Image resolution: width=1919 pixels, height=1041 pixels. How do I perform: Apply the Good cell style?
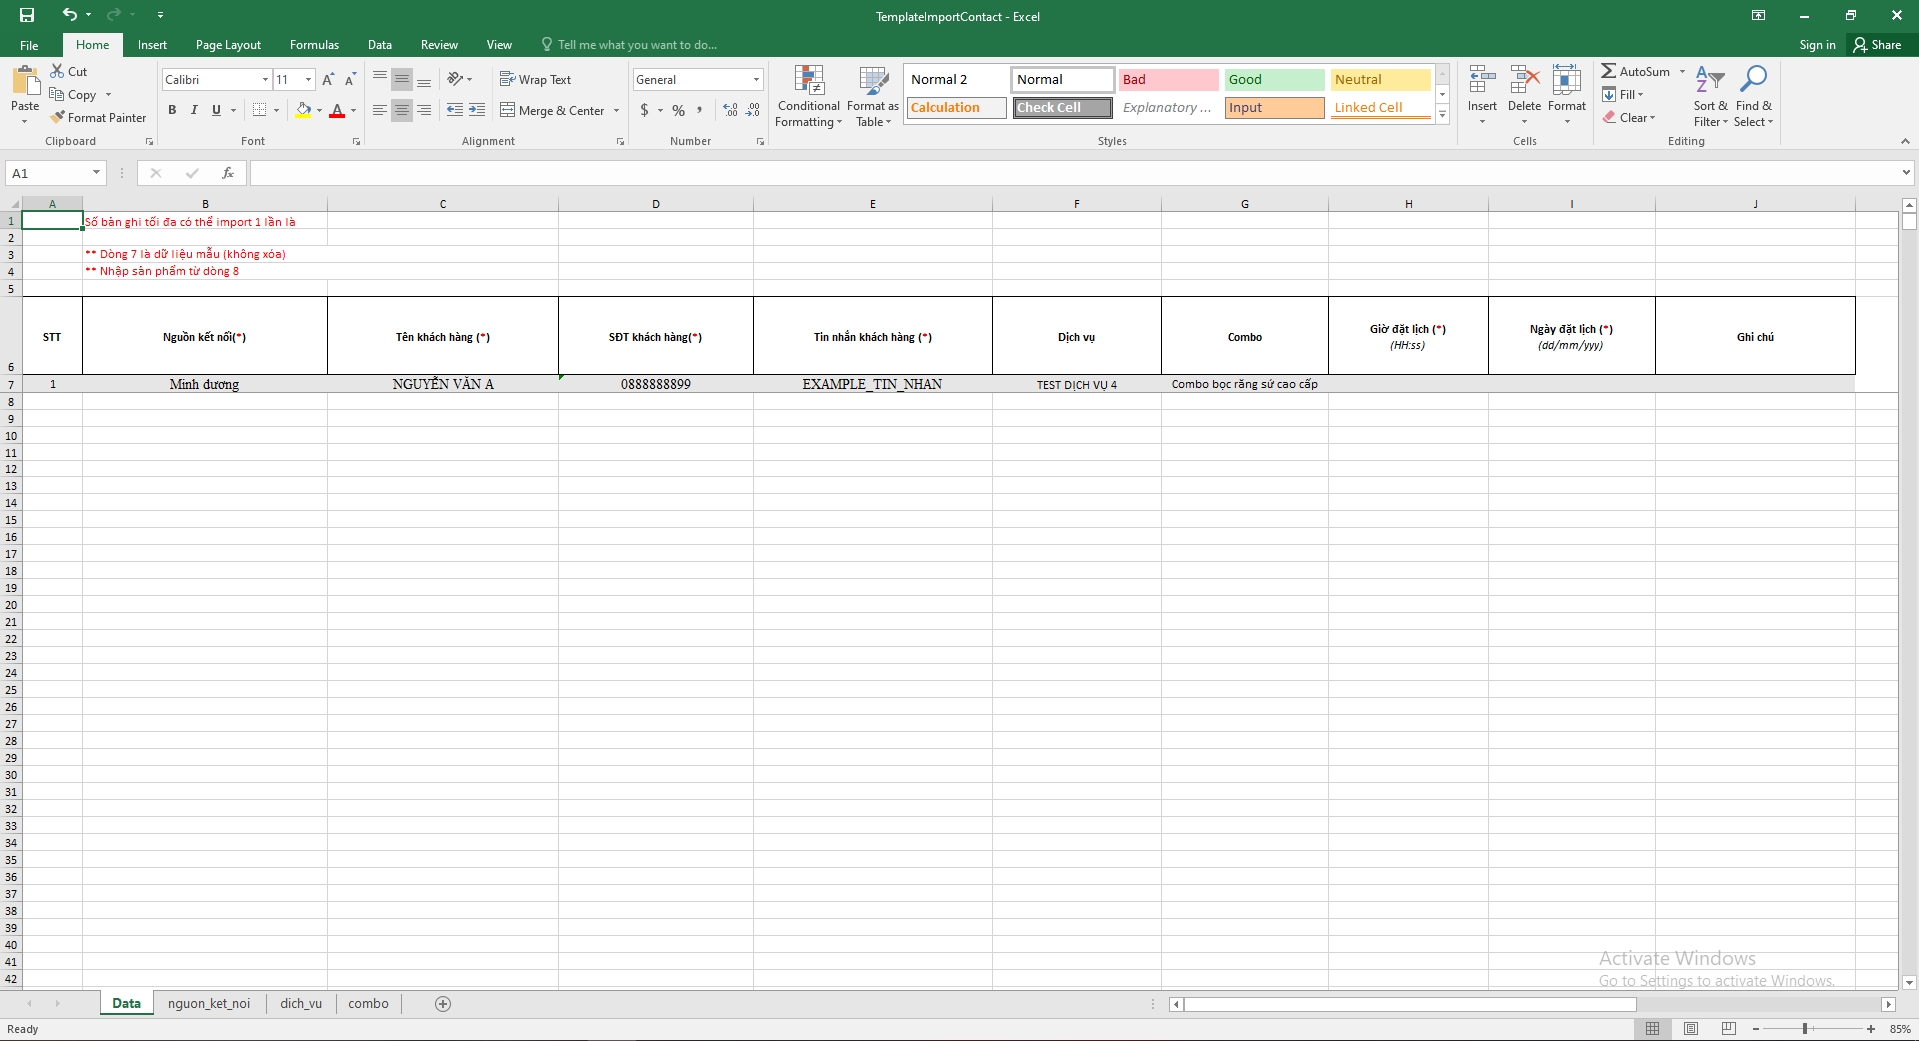tap(1274, 79)
